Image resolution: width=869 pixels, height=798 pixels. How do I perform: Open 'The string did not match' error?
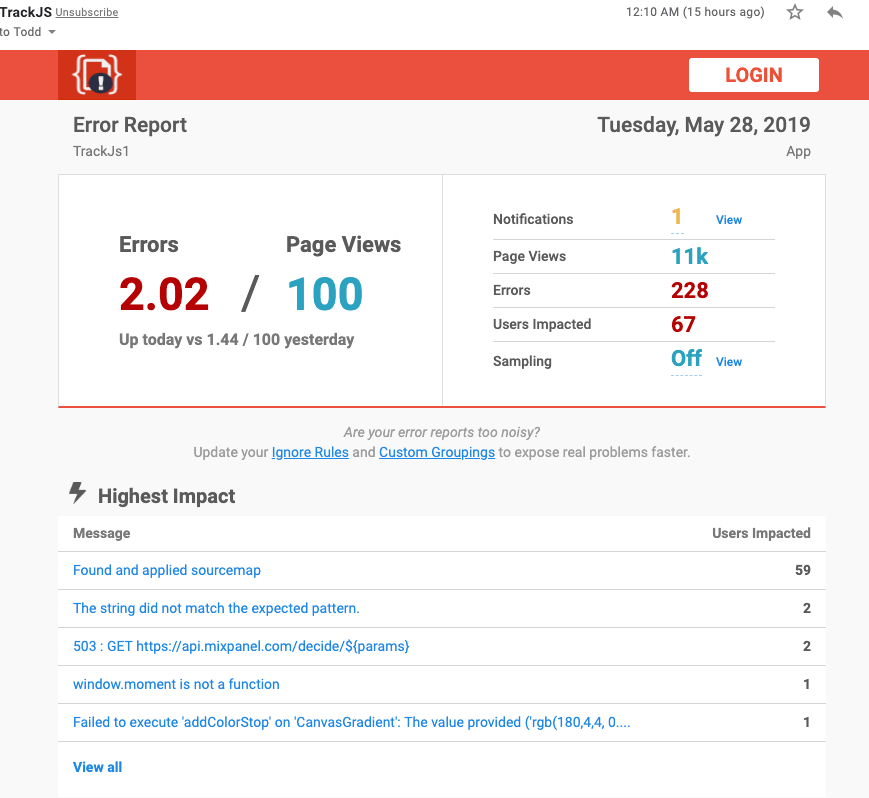tap(216, 608)
